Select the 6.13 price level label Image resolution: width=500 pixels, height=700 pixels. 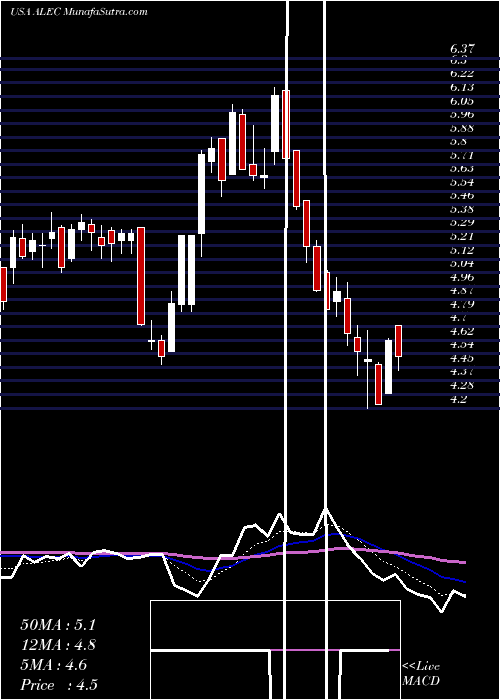tap(462, 88)
